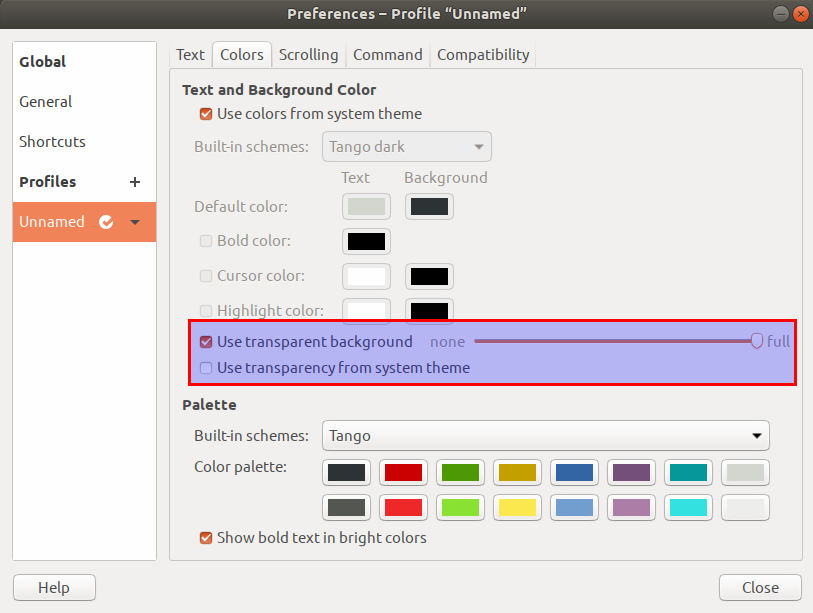The height and width of the screenshot is (613, 813).
Task: Enable the Cursor color checkbox
Action: [x=205, y=276]
